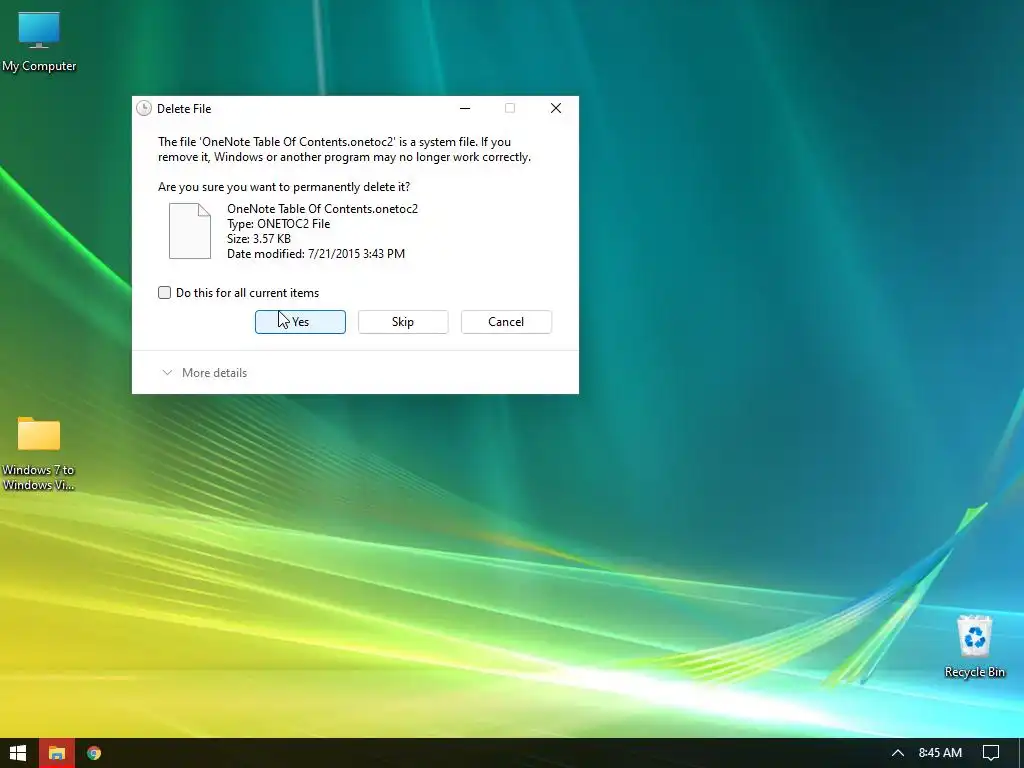Click 'Date modified: 7/21/2015 3:43 PM' text
Viewport: 1024px width, 768px height.
(x=316, y=254)
